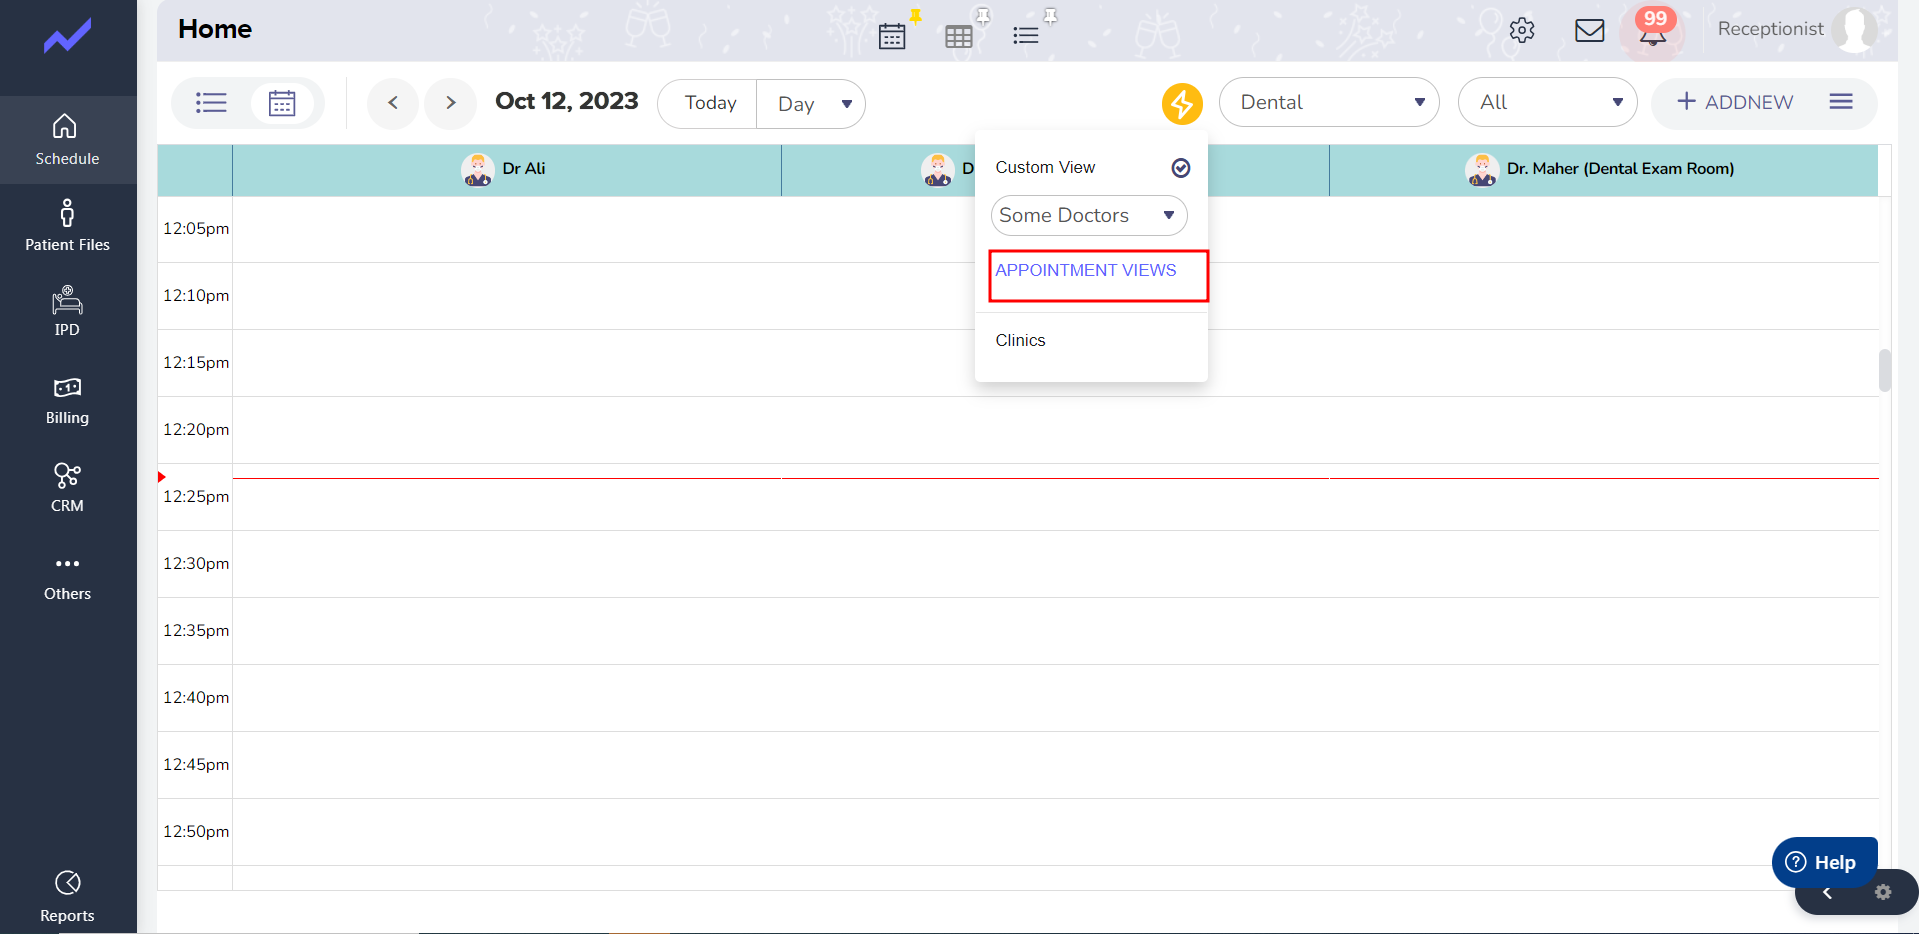
Task: Click the red current-time marker arrow
Action: pos(161,477)
